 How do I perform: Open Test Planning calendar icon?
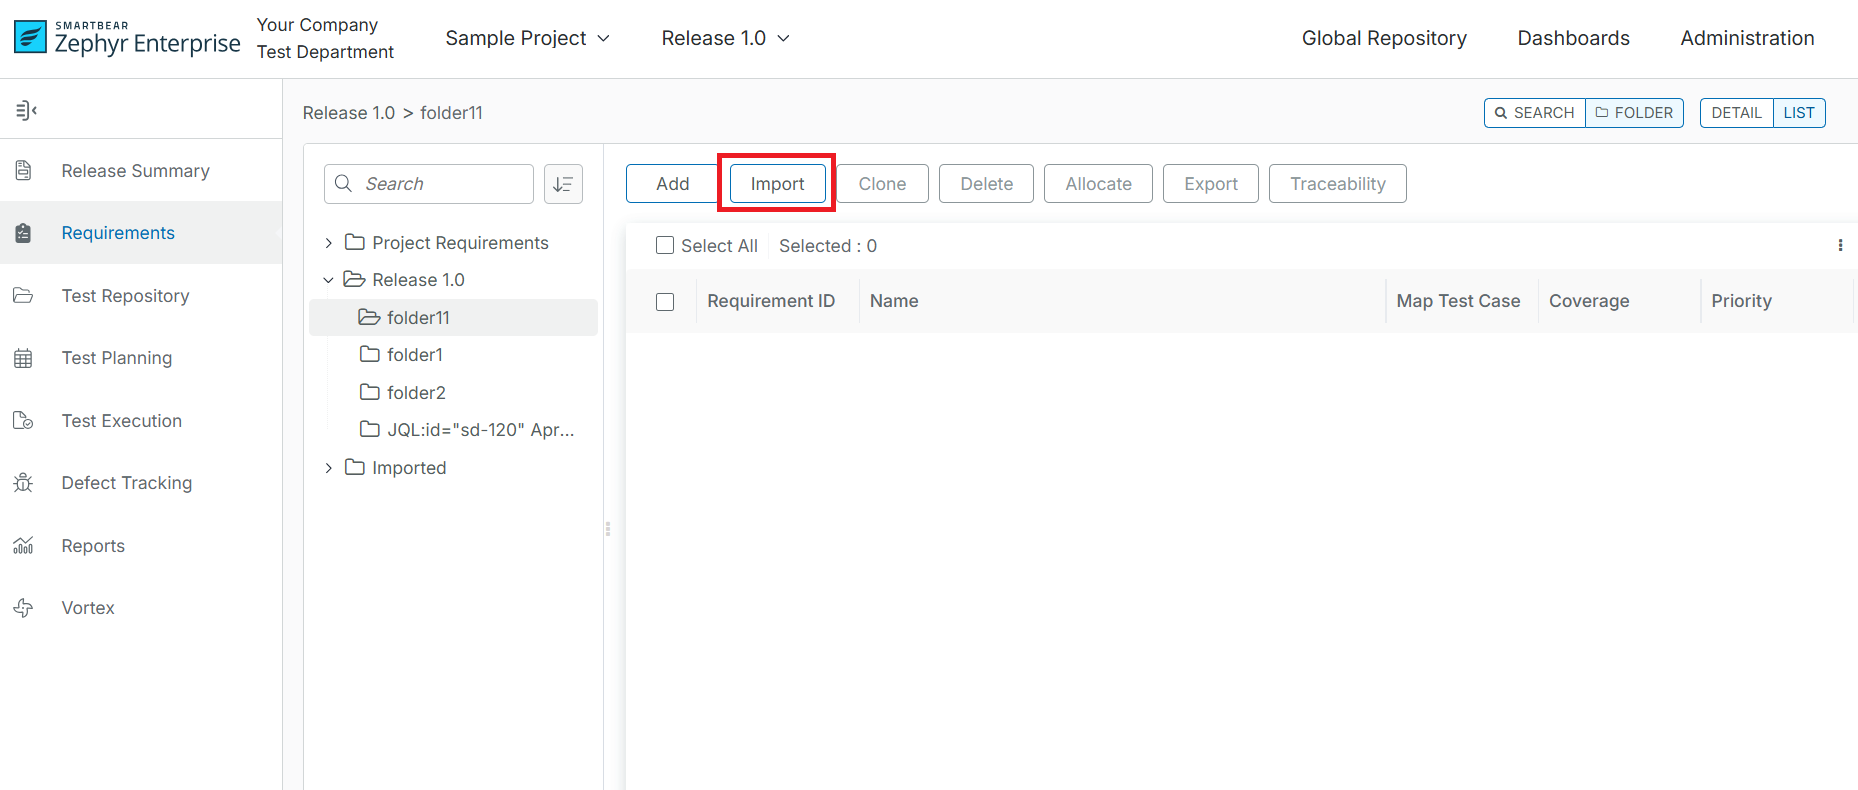pos(24,358)
